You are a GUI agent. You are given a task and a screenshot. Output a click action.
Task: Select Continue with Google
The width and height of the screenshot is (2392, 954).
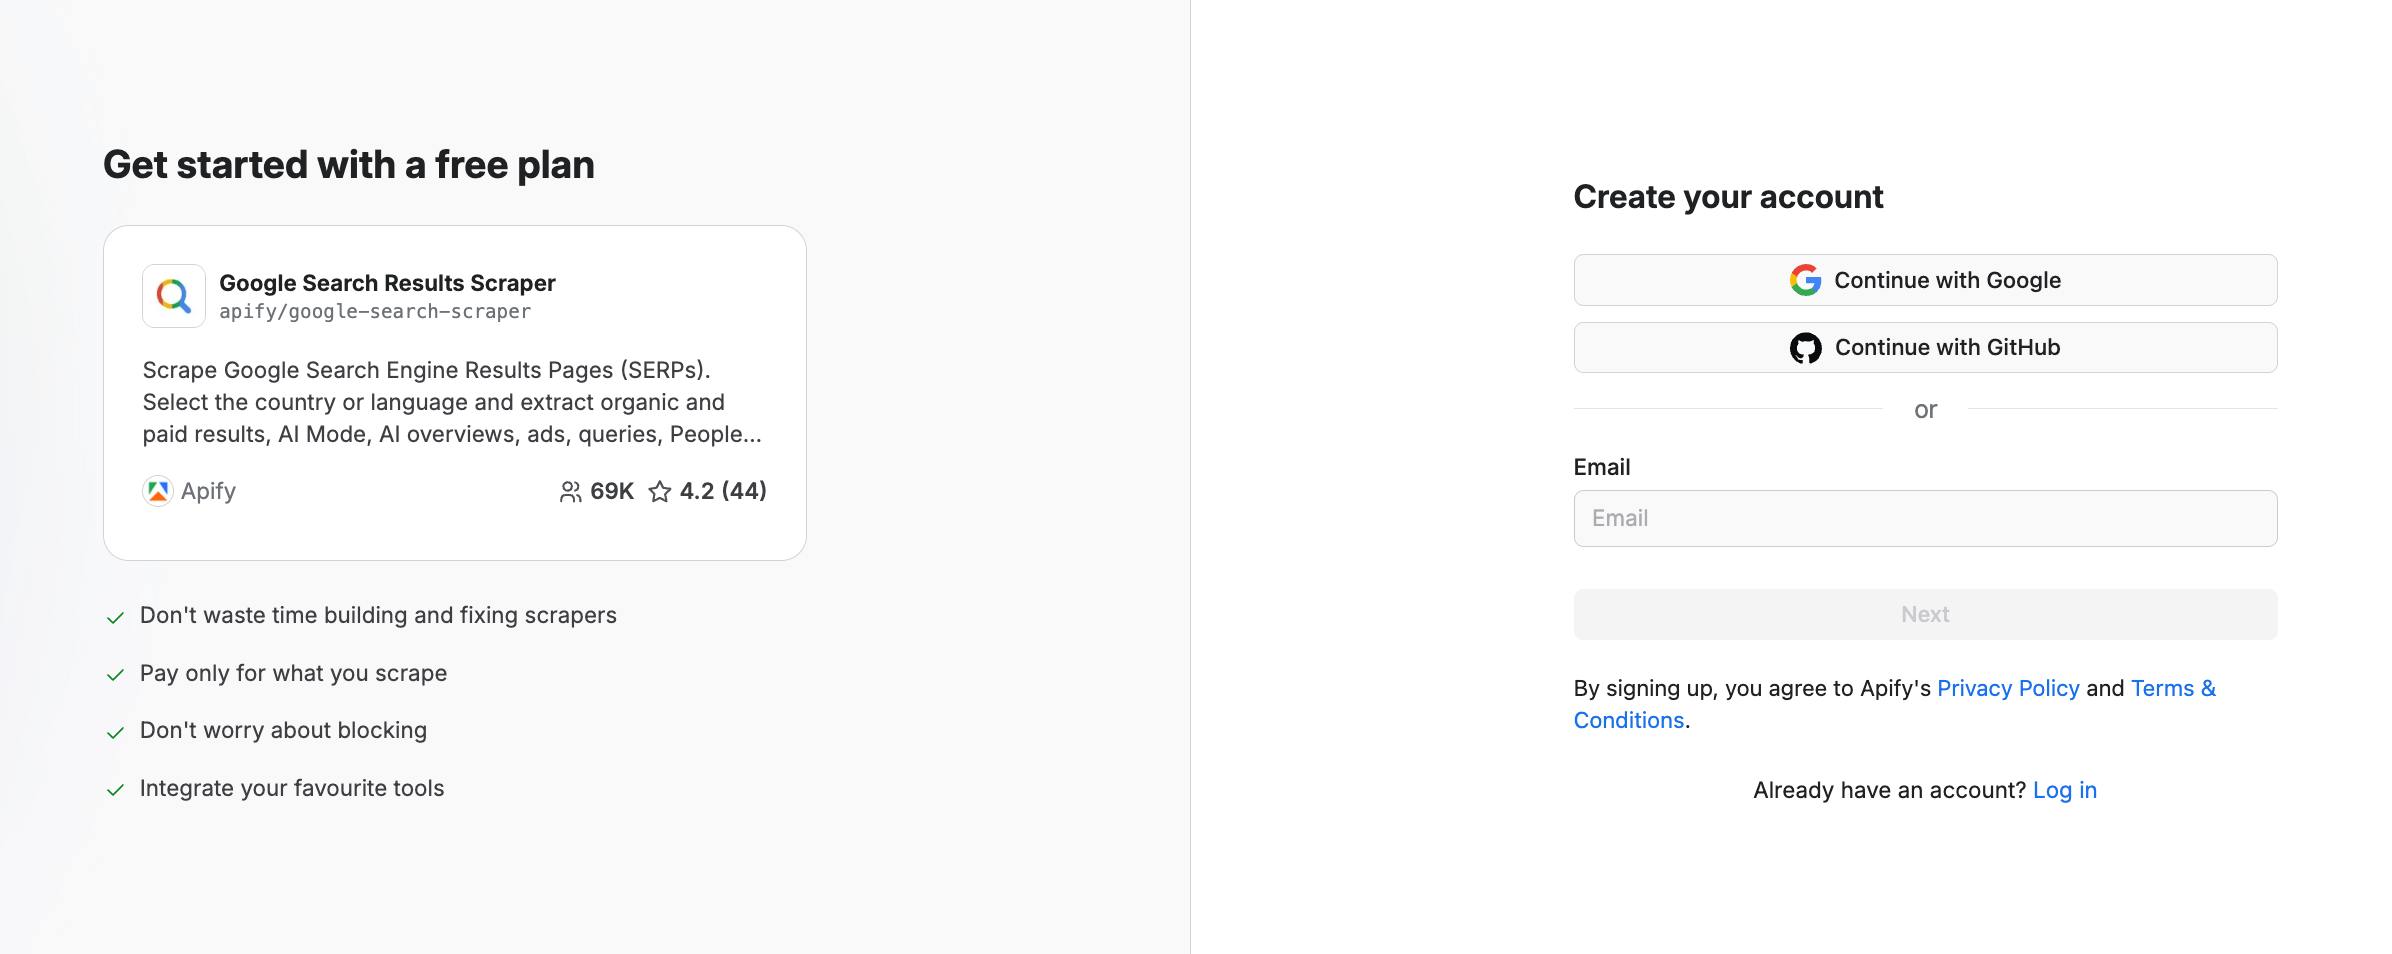click(x=1925, y=280)
